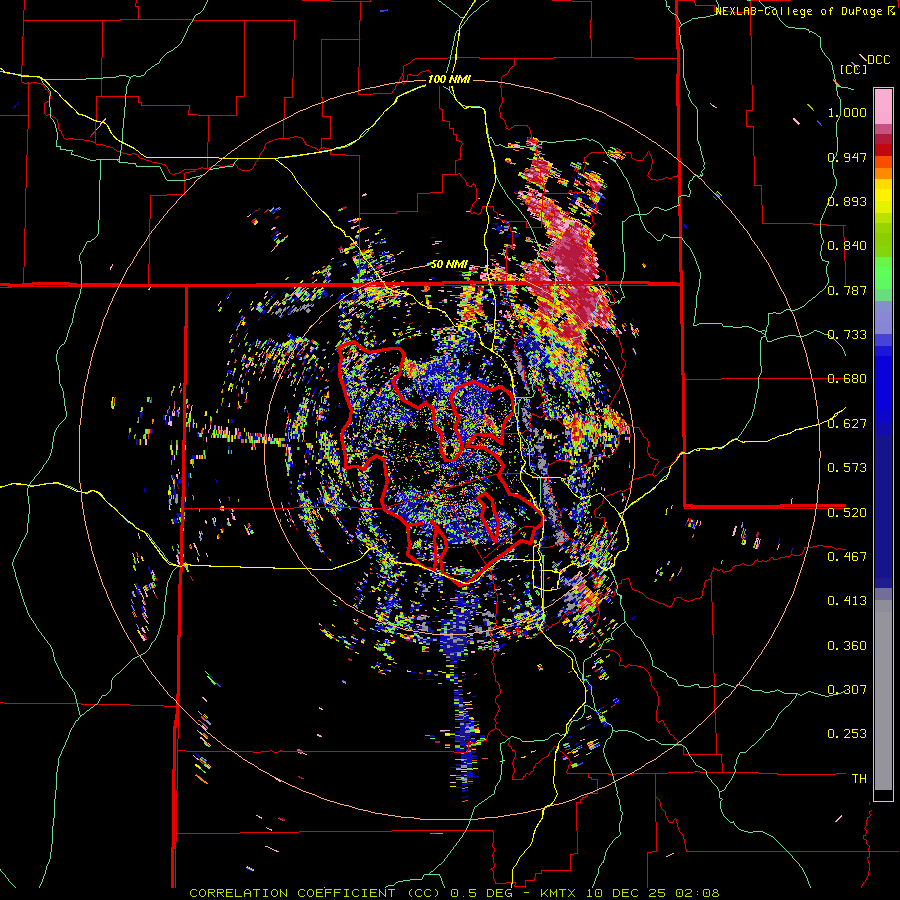The height and width of the screenshot is (900, 900).
Task: Click the 0.787 legend value
Action: 847,290
